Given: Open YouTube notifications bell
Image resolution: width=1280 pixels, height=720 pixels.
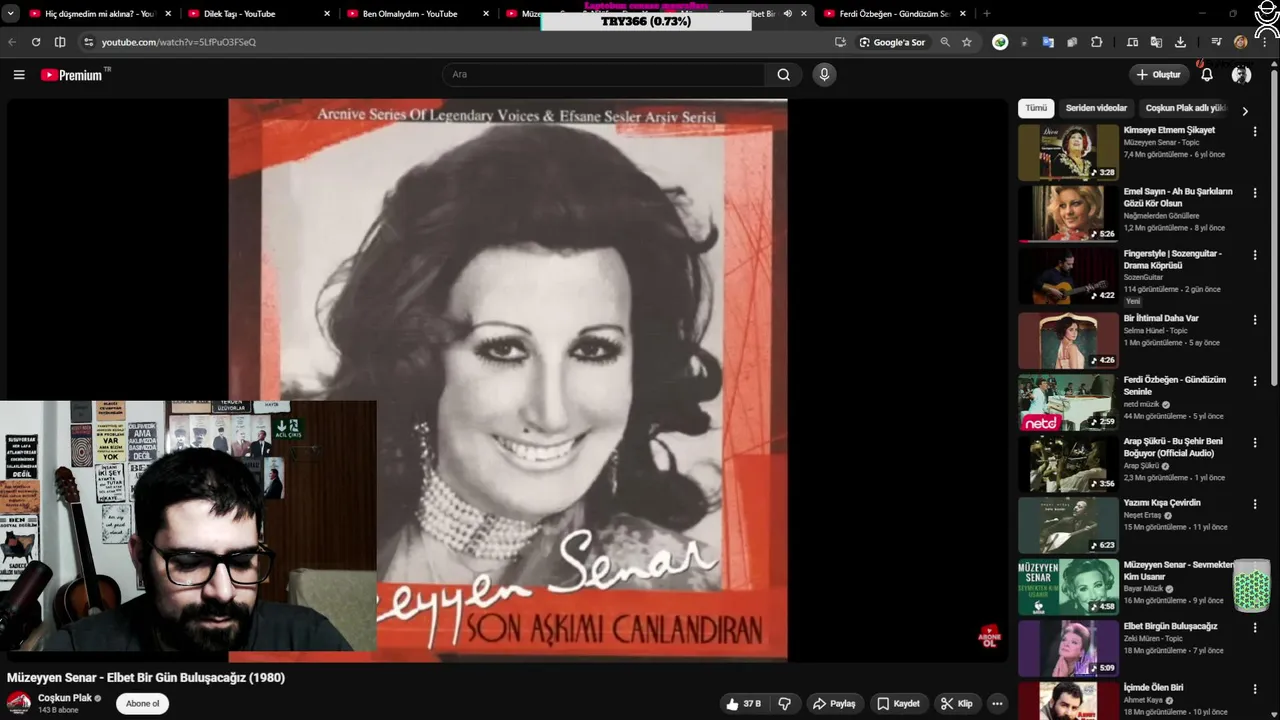Looking at the screenshot, I should coord(1207,74).
